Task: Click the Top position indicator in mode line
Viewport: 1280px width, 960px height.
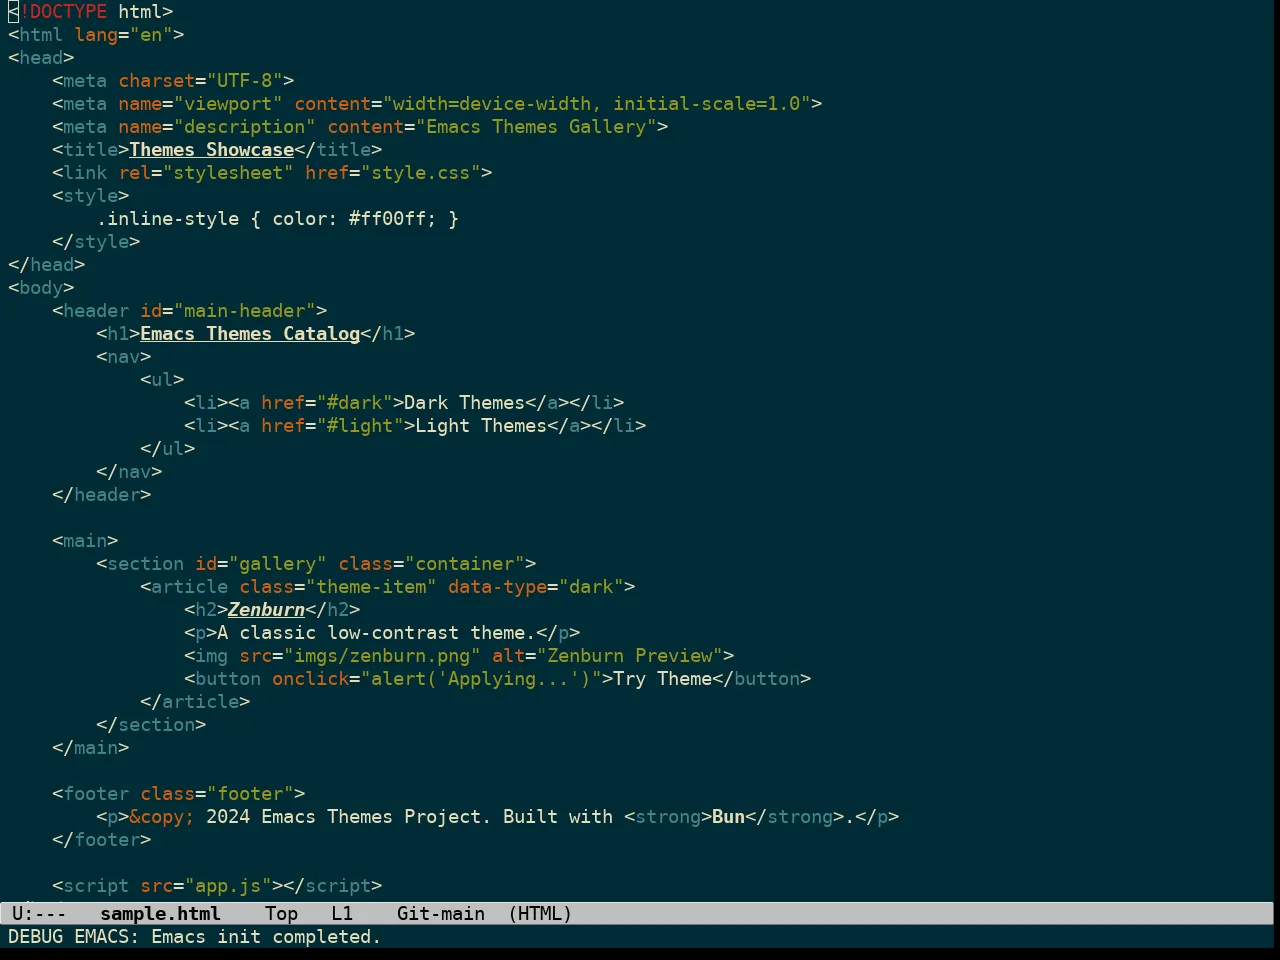Action: [x=281, y=913]
